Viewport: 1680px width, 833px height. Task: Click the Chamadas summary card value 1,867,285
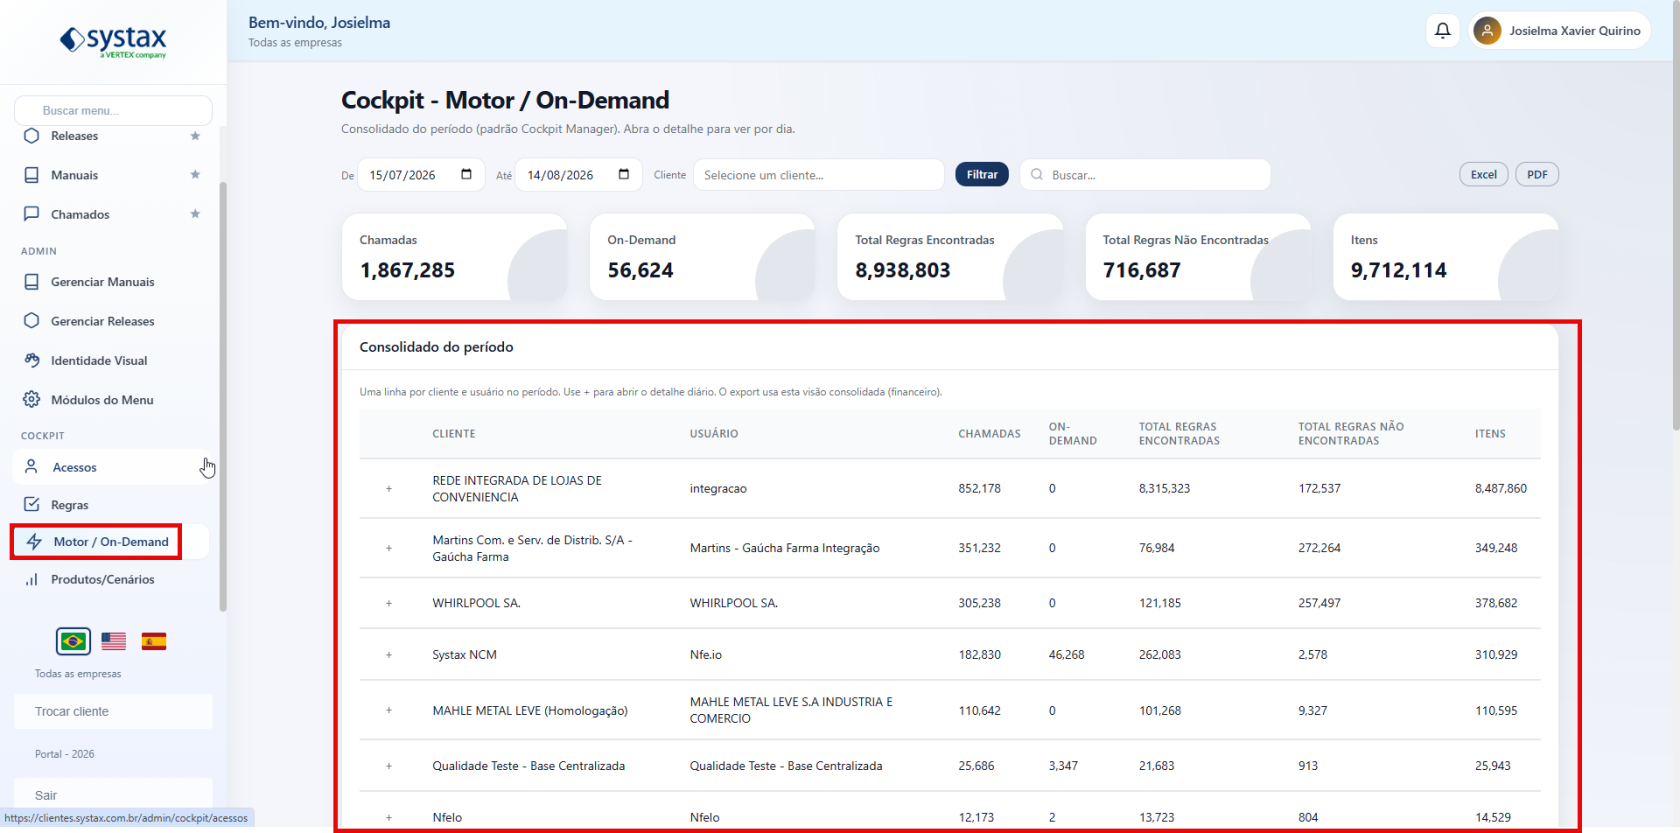pos(407,270)
